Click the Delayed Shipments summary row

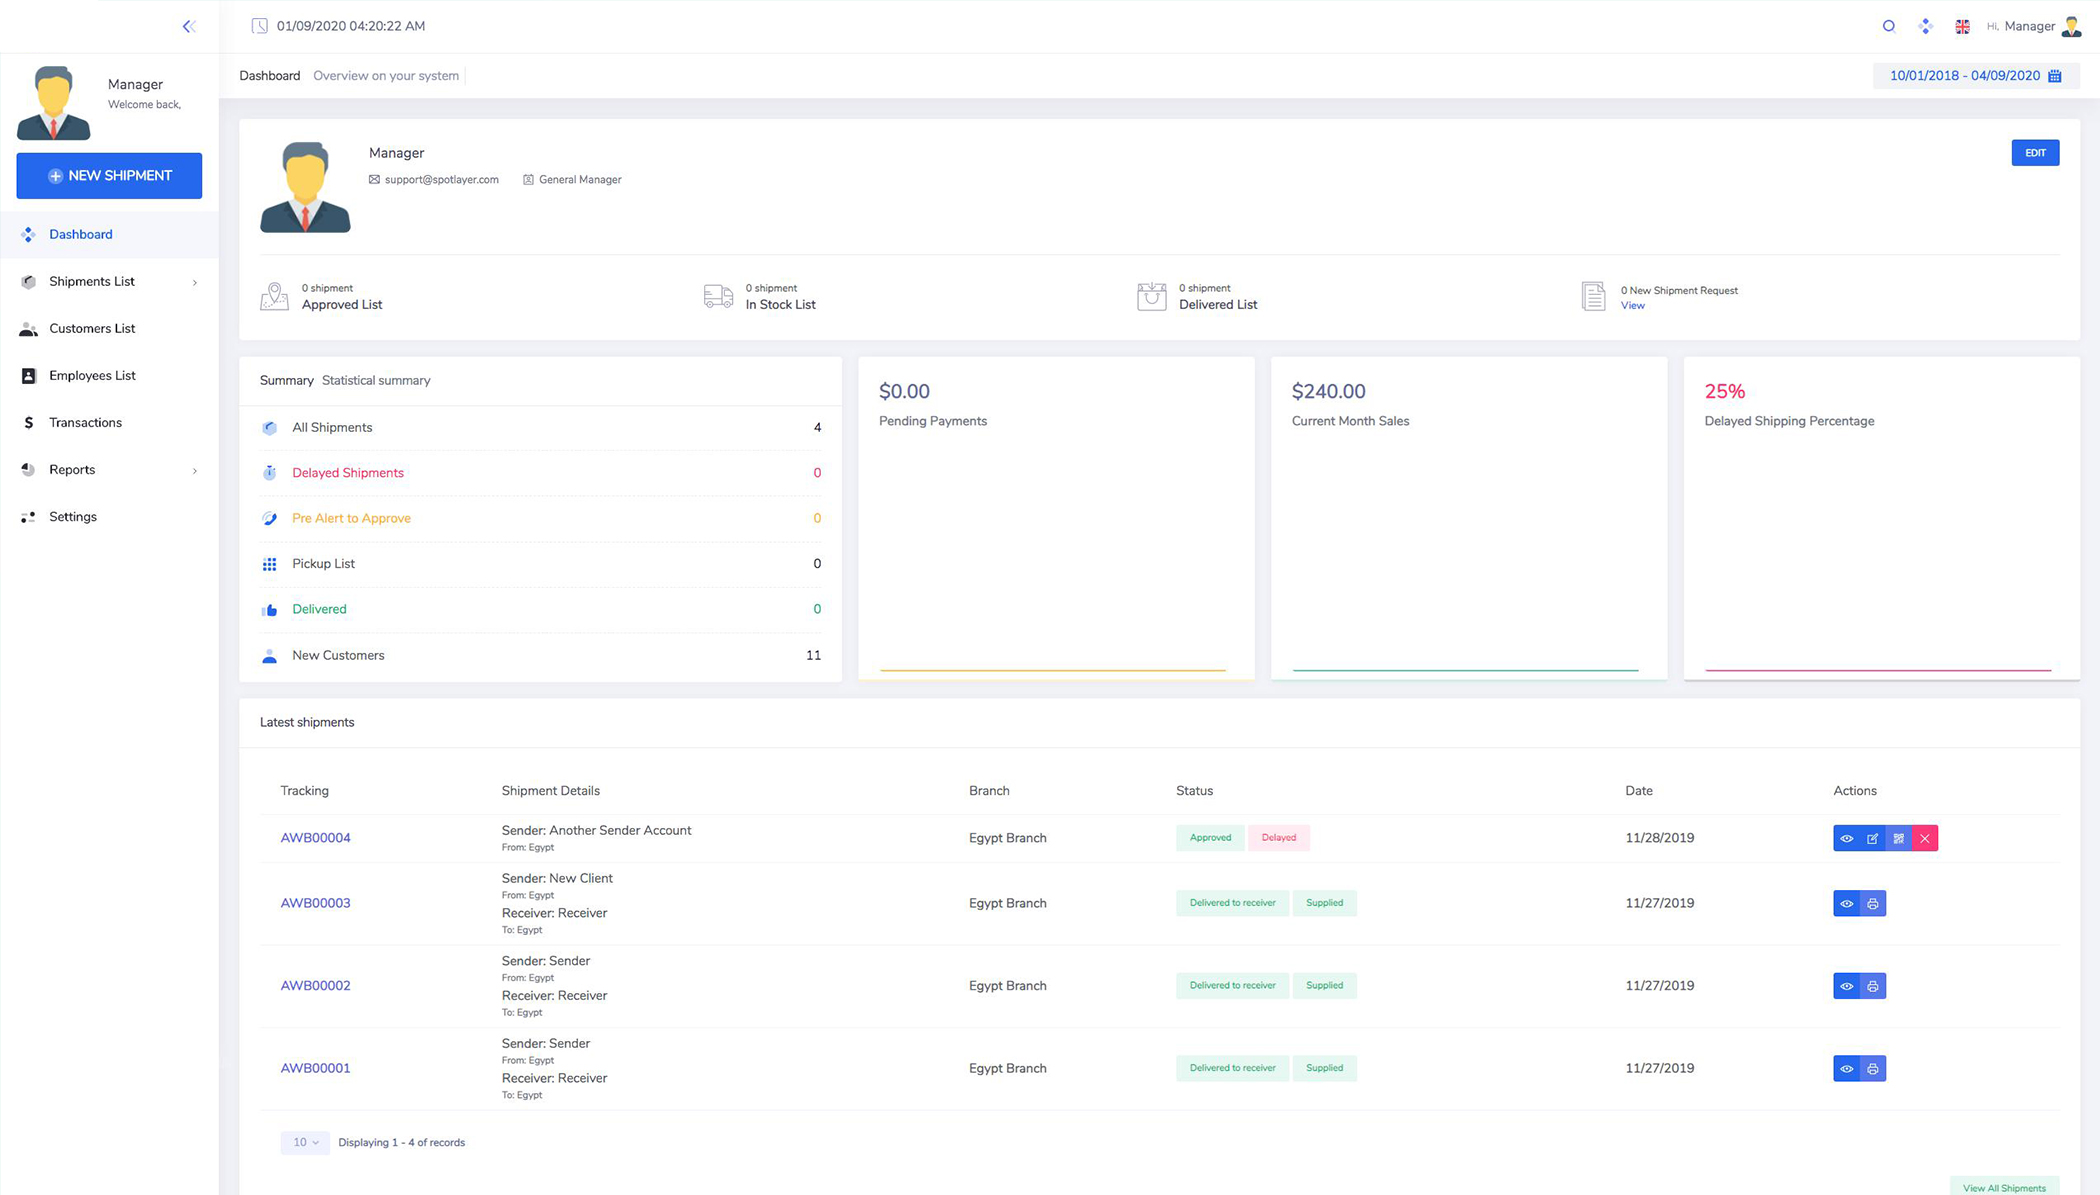540,473
